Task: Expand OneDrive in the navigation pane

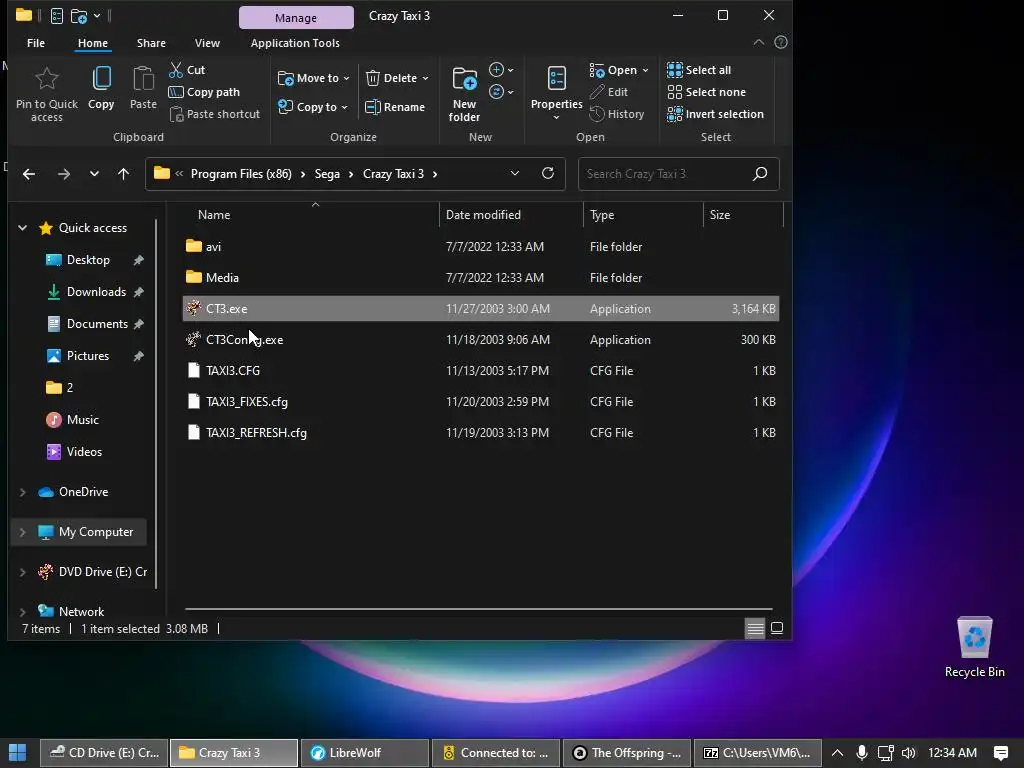Action: (22, 492)
